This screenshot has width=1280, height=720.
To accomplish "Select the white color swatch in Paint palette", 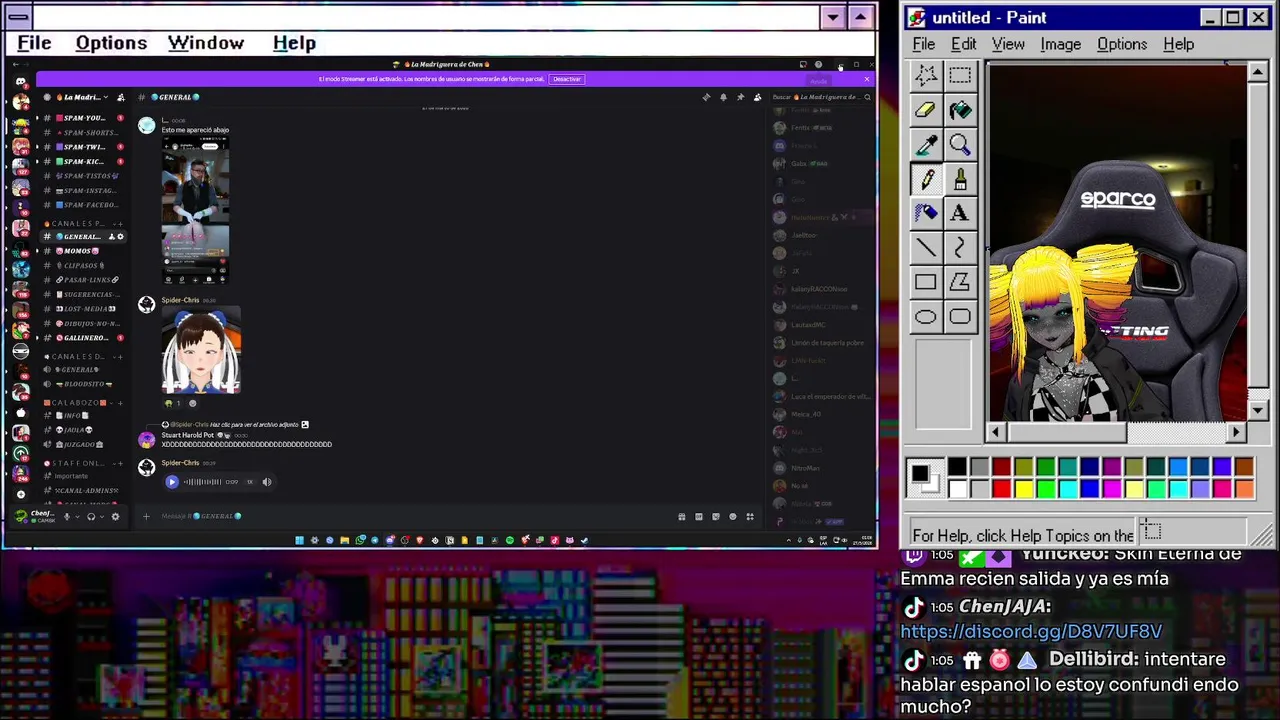I will point(957,489).
